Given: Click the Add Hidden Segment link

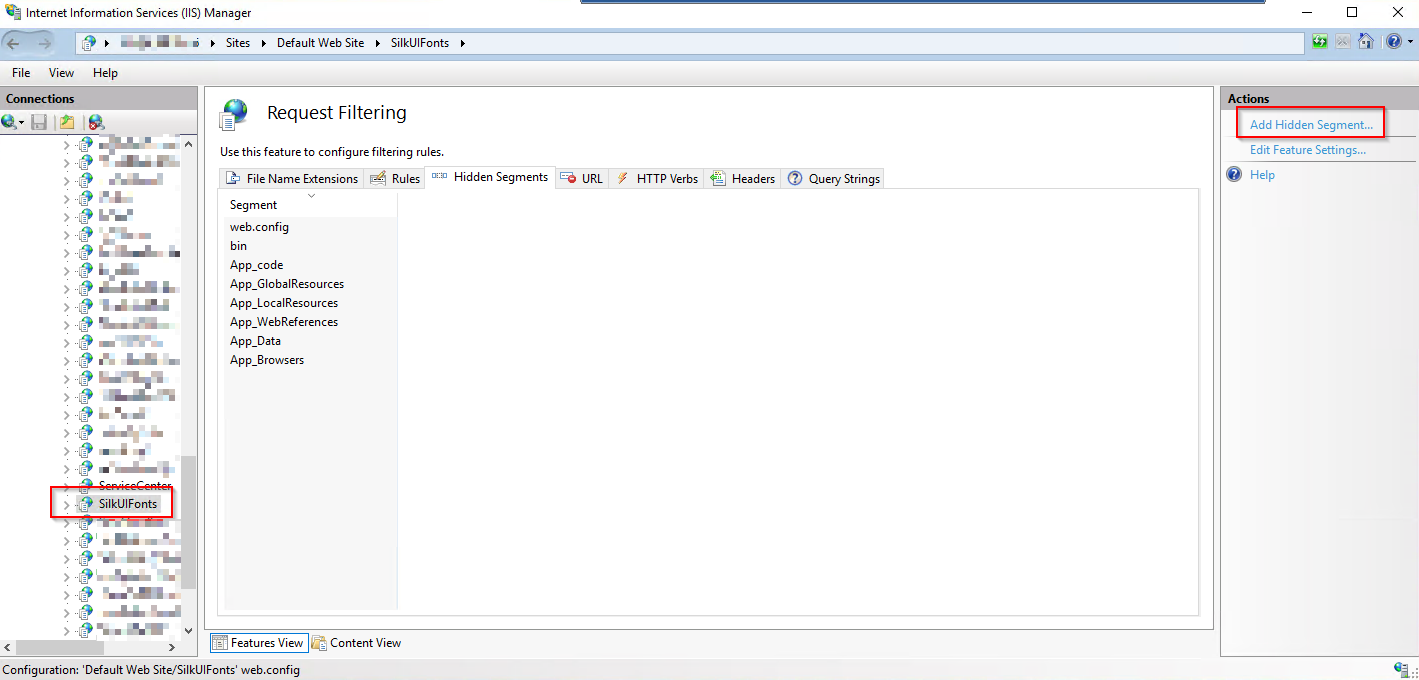Looking at the screenshot, I should pyautogui.click(x=1311, y=125).
